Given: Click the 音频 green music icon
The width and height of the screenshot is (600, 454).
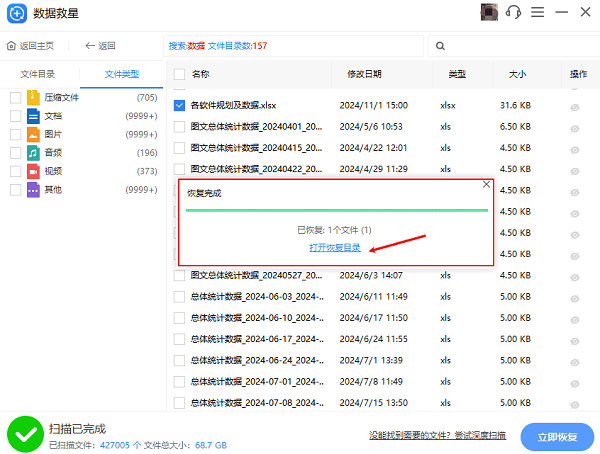Looking at the screenshot, I should pyautogui.click(x=33, y=153).
